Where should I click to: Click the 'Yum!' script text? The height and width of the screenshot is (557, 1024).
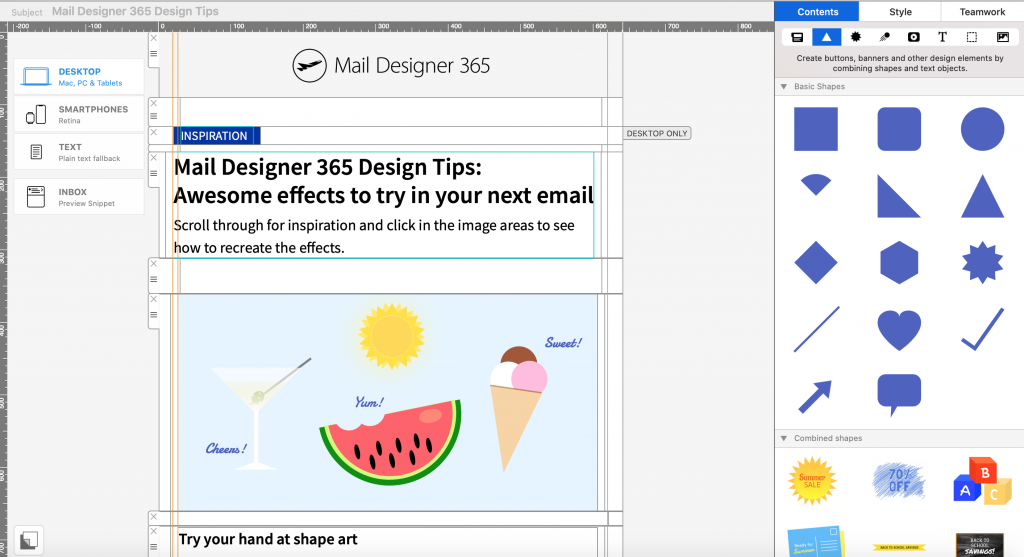369,402
